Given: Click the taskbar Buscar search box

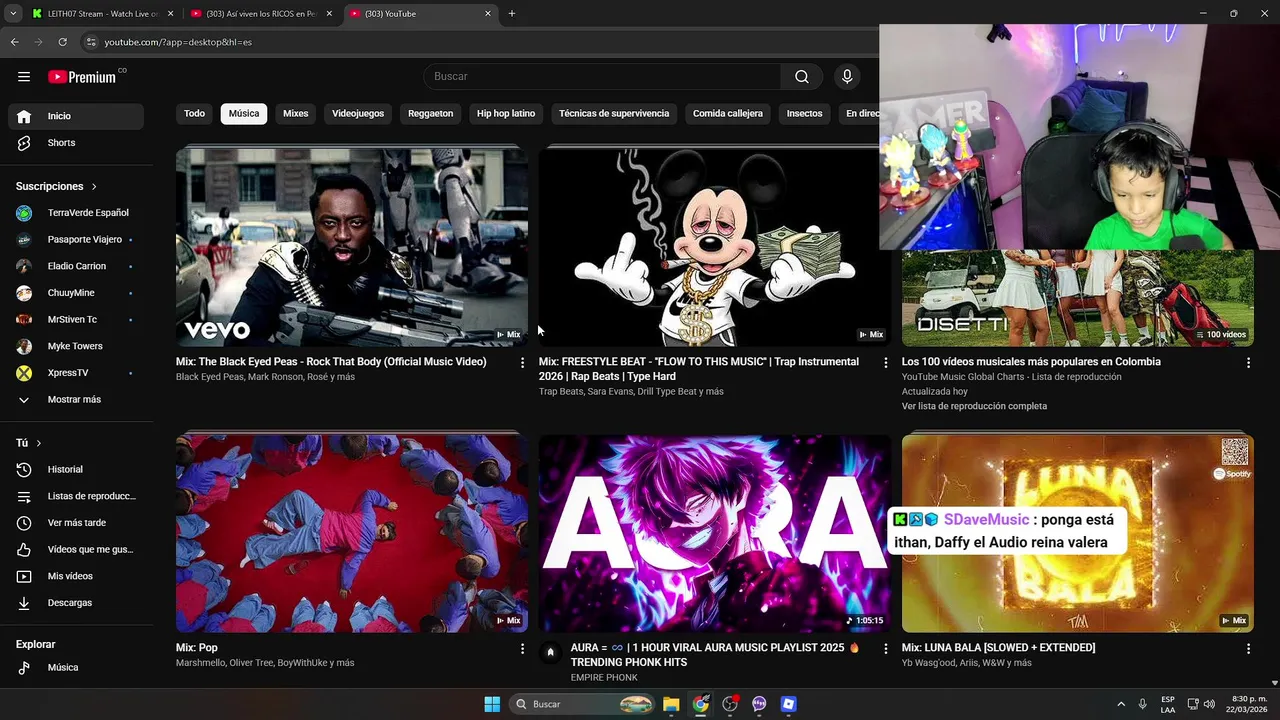Looking at the screenshot, I should [582, 704].
